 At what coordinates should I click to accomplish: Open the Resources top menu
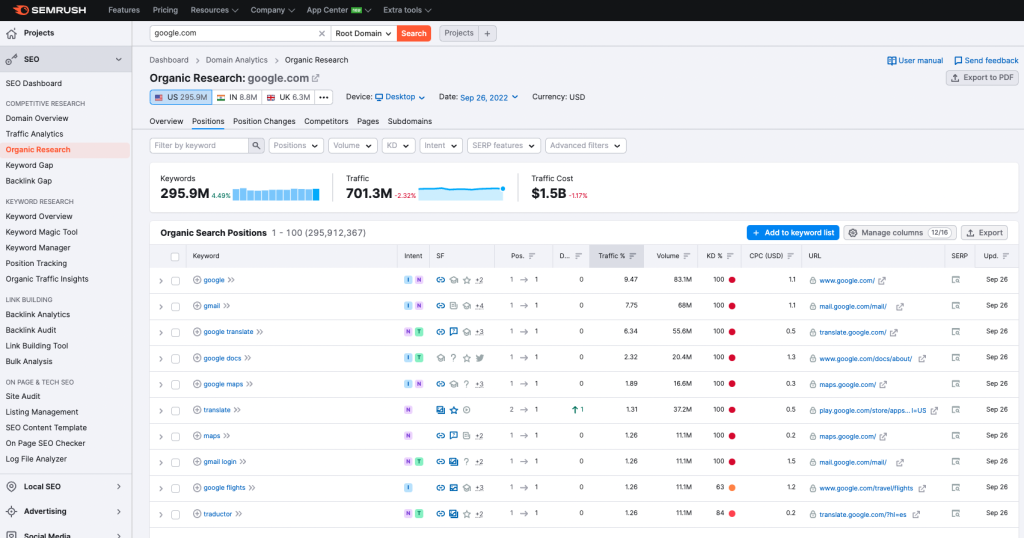click(214, 10)
